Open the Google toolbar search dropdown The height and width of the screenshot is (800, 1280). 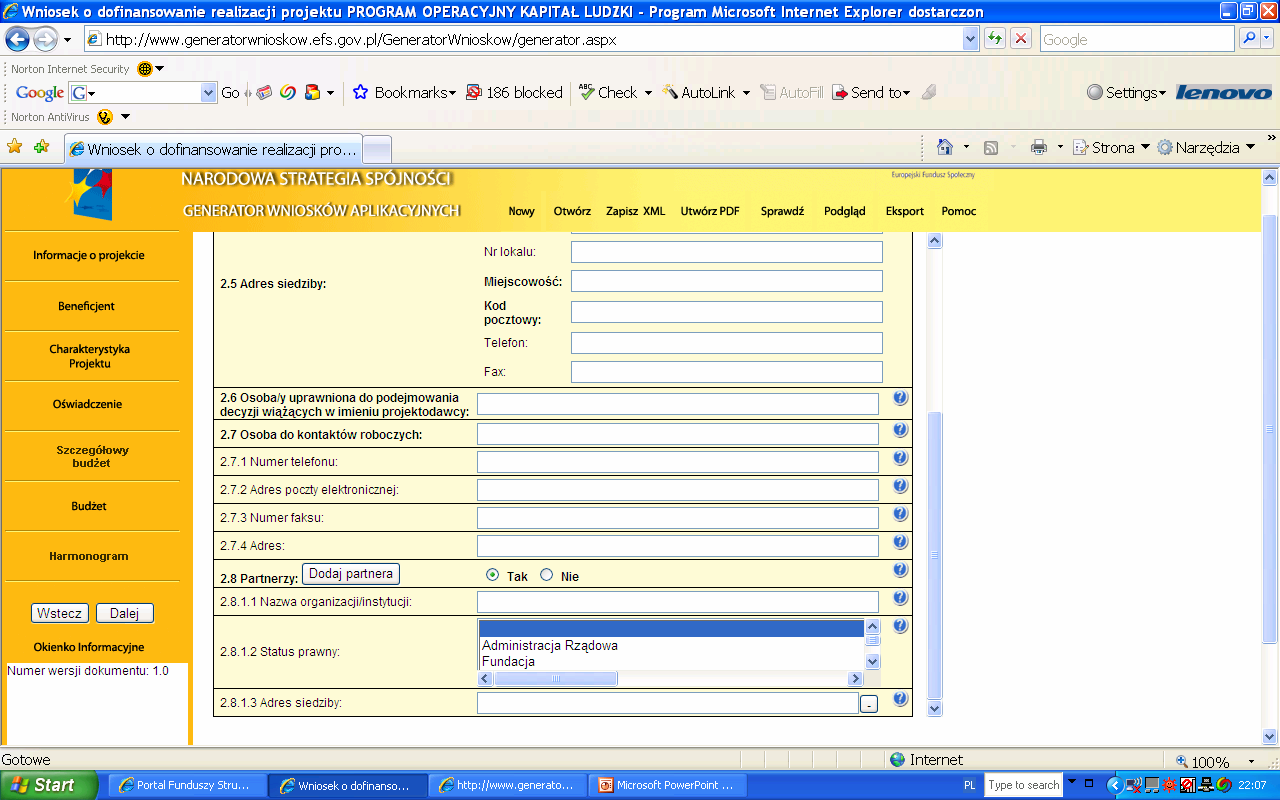click(209, 92)
